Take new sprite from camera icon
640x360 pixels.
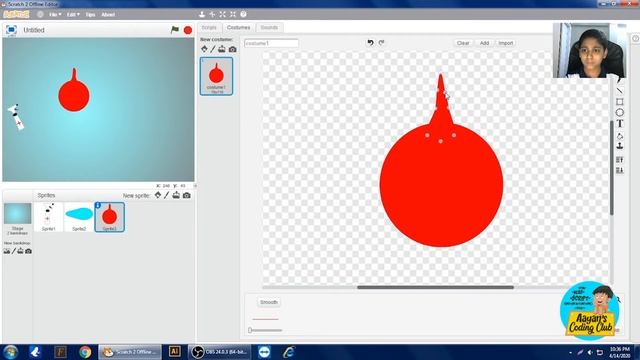(x=187, y=195)
